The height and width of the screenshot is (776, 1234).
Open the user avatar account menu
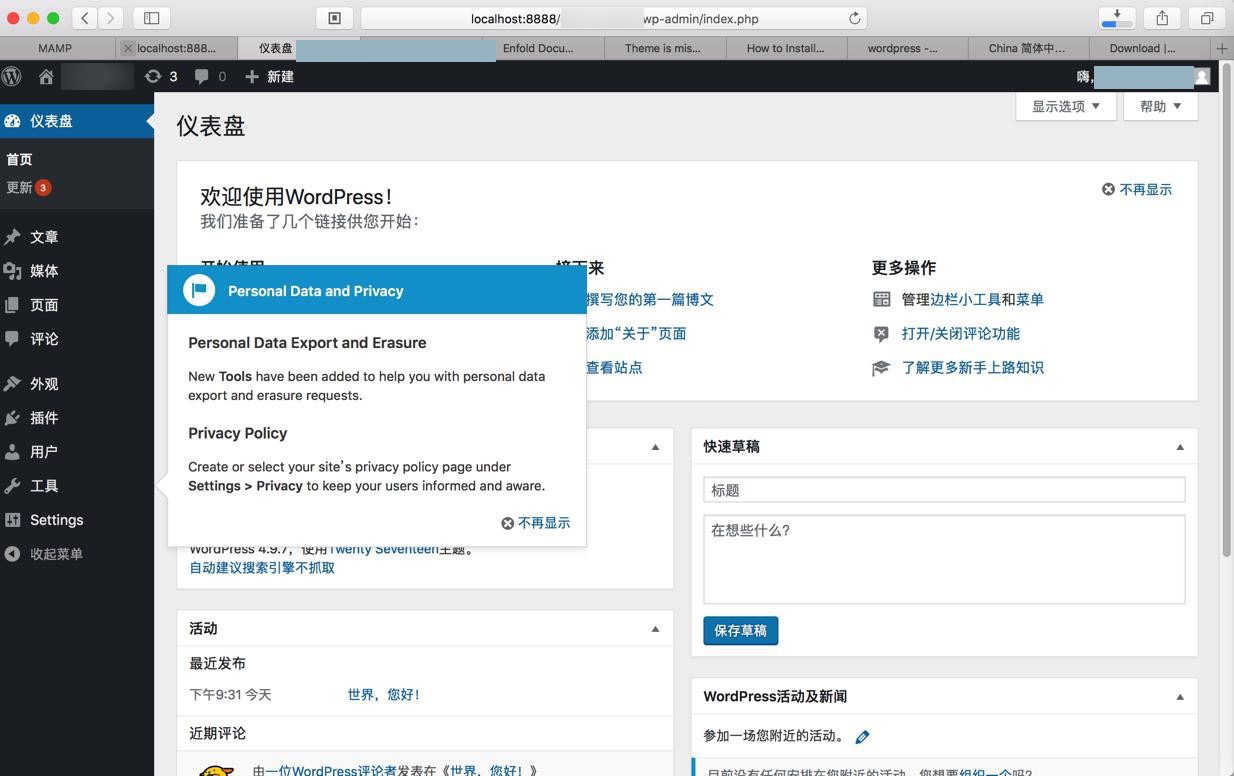click(1202, 76)
